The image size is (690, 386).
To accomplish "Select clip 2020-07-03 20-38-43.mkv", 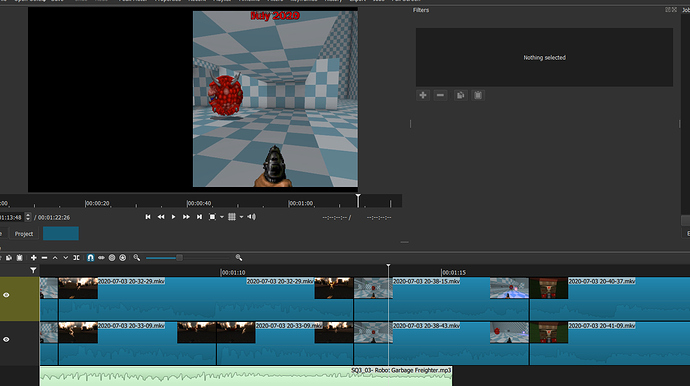I will tap(440, 343).
